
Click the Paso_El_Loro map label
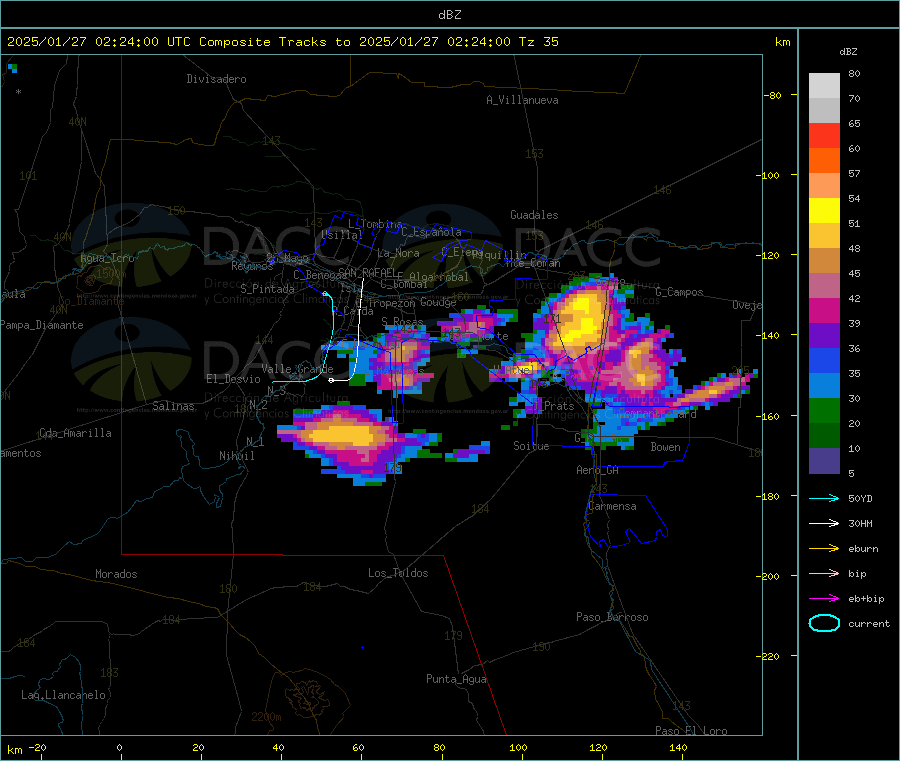(x=691, y=731)
